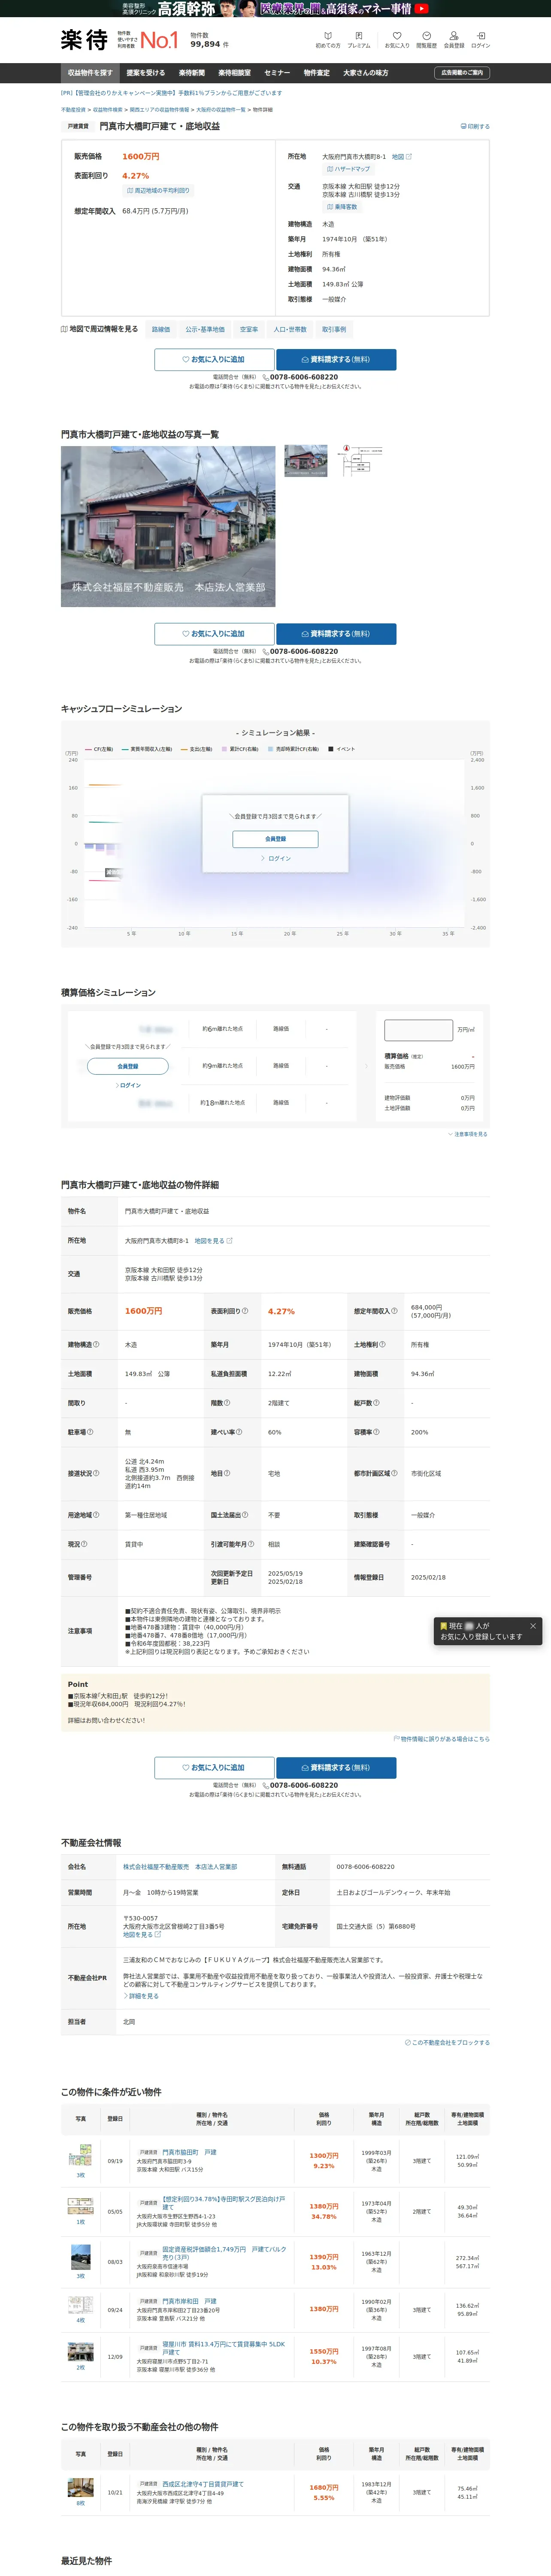Open セミナー nav menu

pos(277,73)
